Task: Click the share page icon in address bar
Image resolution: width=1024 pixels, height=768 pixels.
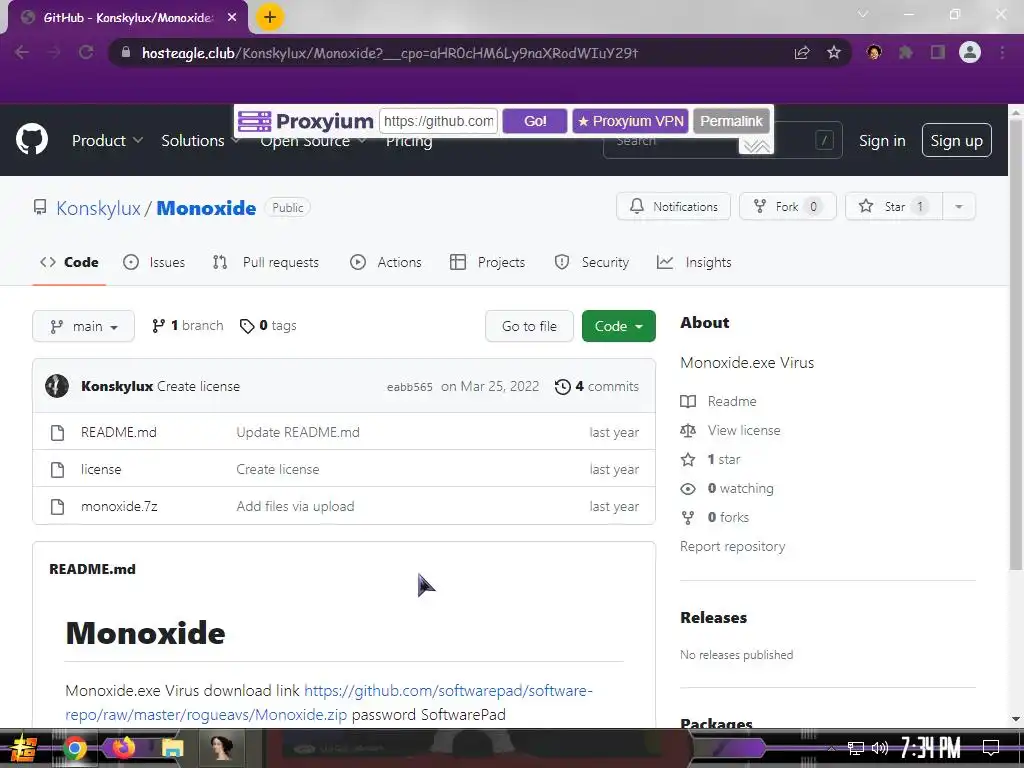Action: (x=802, y=52)
